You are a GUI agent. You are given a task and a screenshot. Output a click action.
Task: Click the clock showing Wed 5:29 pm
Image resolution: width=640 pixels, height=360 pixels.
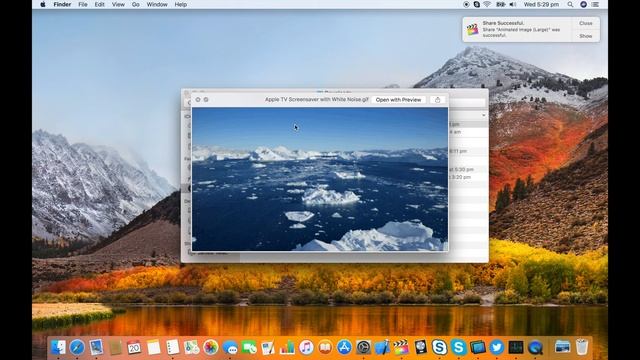(x=541, y=4)
